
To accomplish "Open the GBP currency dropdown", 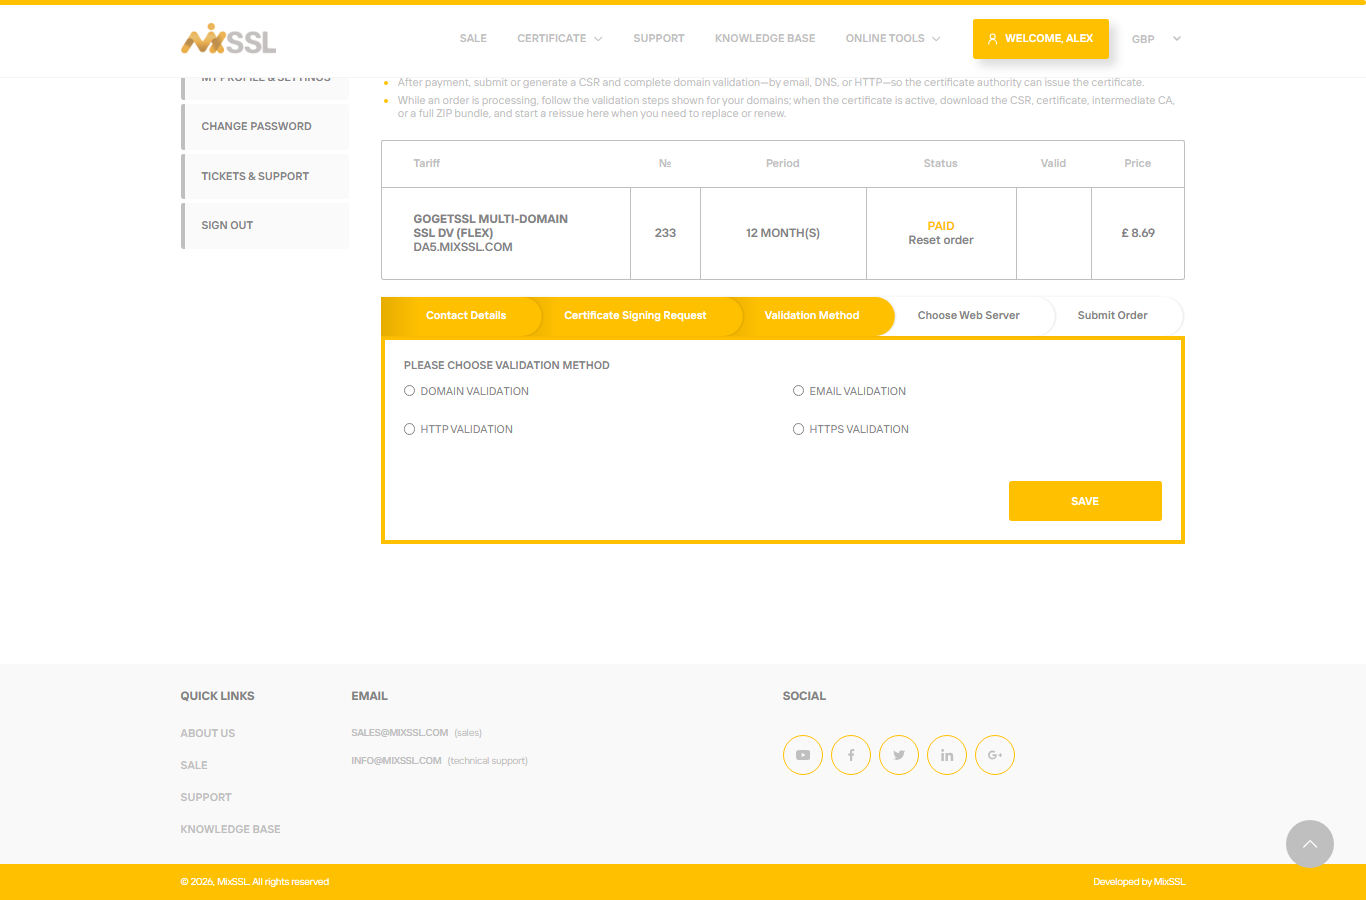I will tap(1156, 39).
